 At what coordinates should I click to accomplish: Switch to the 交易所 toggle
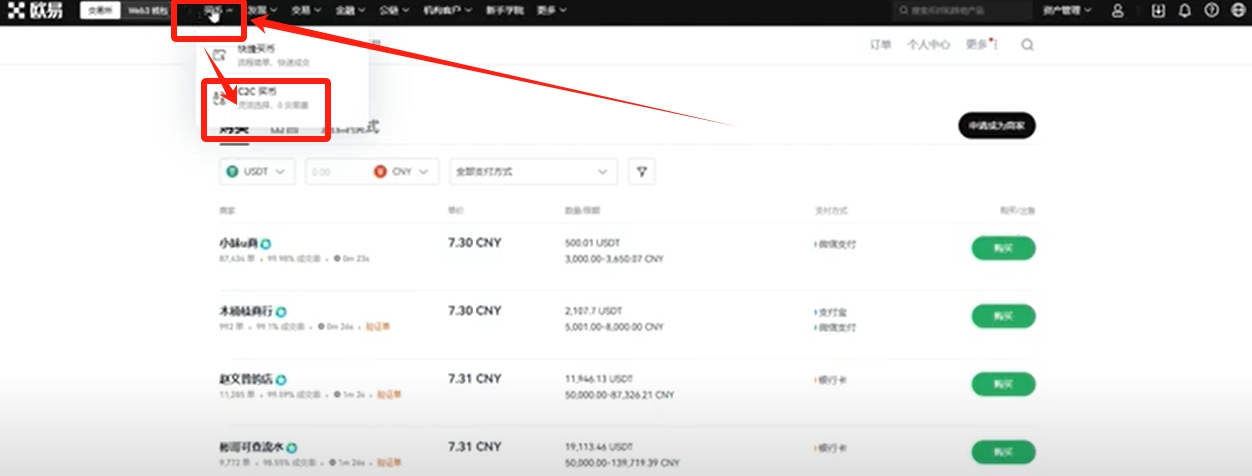(100, 11)
